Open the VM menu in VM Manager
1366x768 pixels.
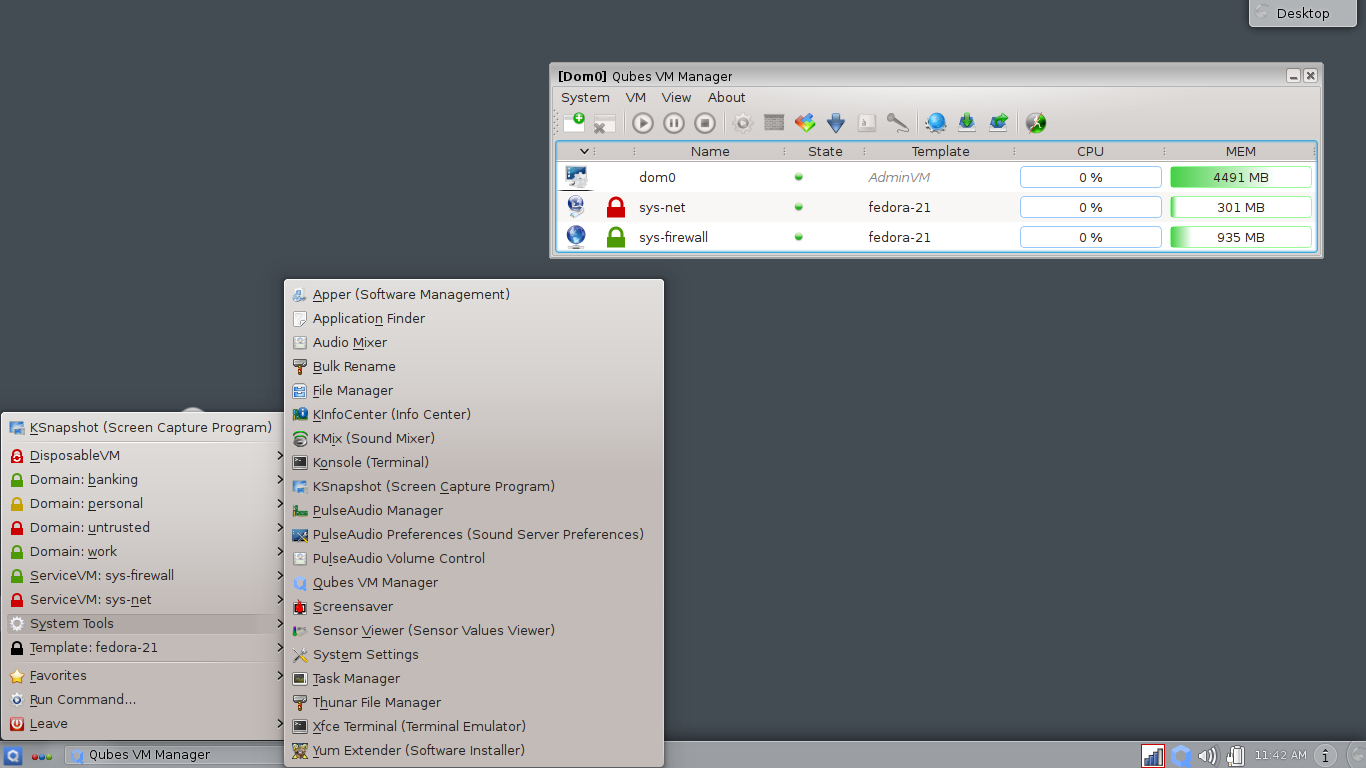point(636,97)
